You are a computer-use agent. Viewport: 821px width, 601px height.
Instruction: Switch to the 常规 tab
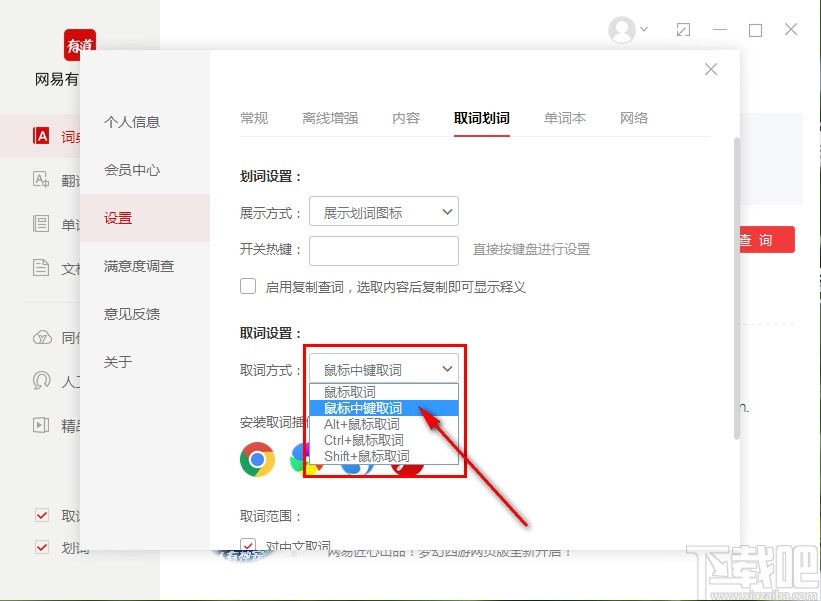coord(254,118)
